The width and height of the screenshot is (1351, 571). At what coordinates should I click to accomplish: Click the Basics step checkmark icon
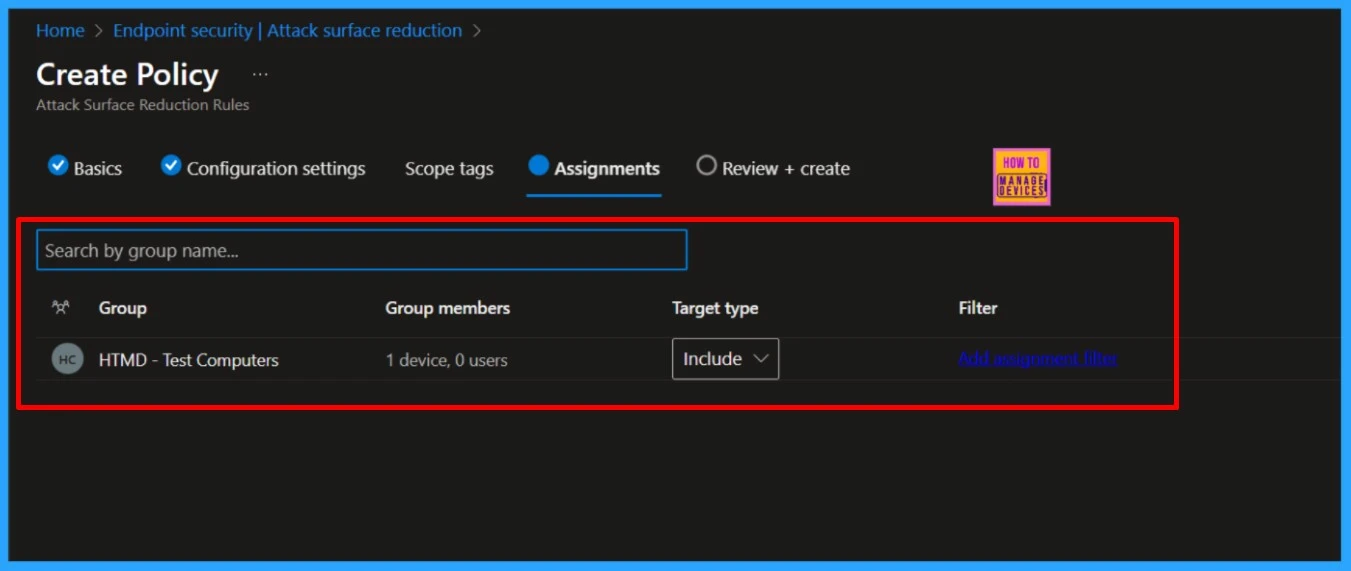tap(58, 166)
